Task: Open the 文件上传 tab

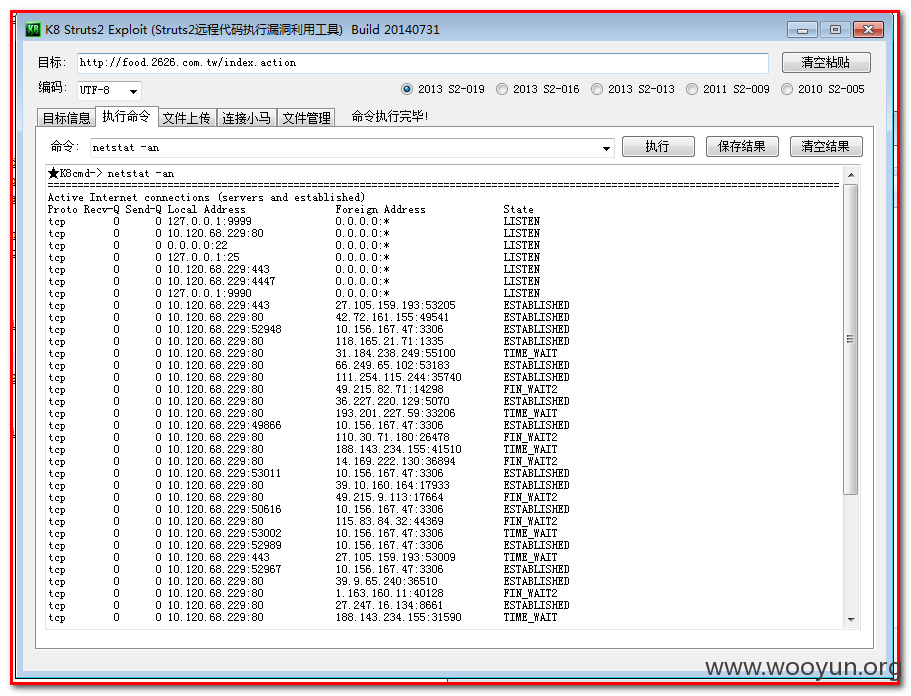Action: pyautogui.click(x=186, y=118)
